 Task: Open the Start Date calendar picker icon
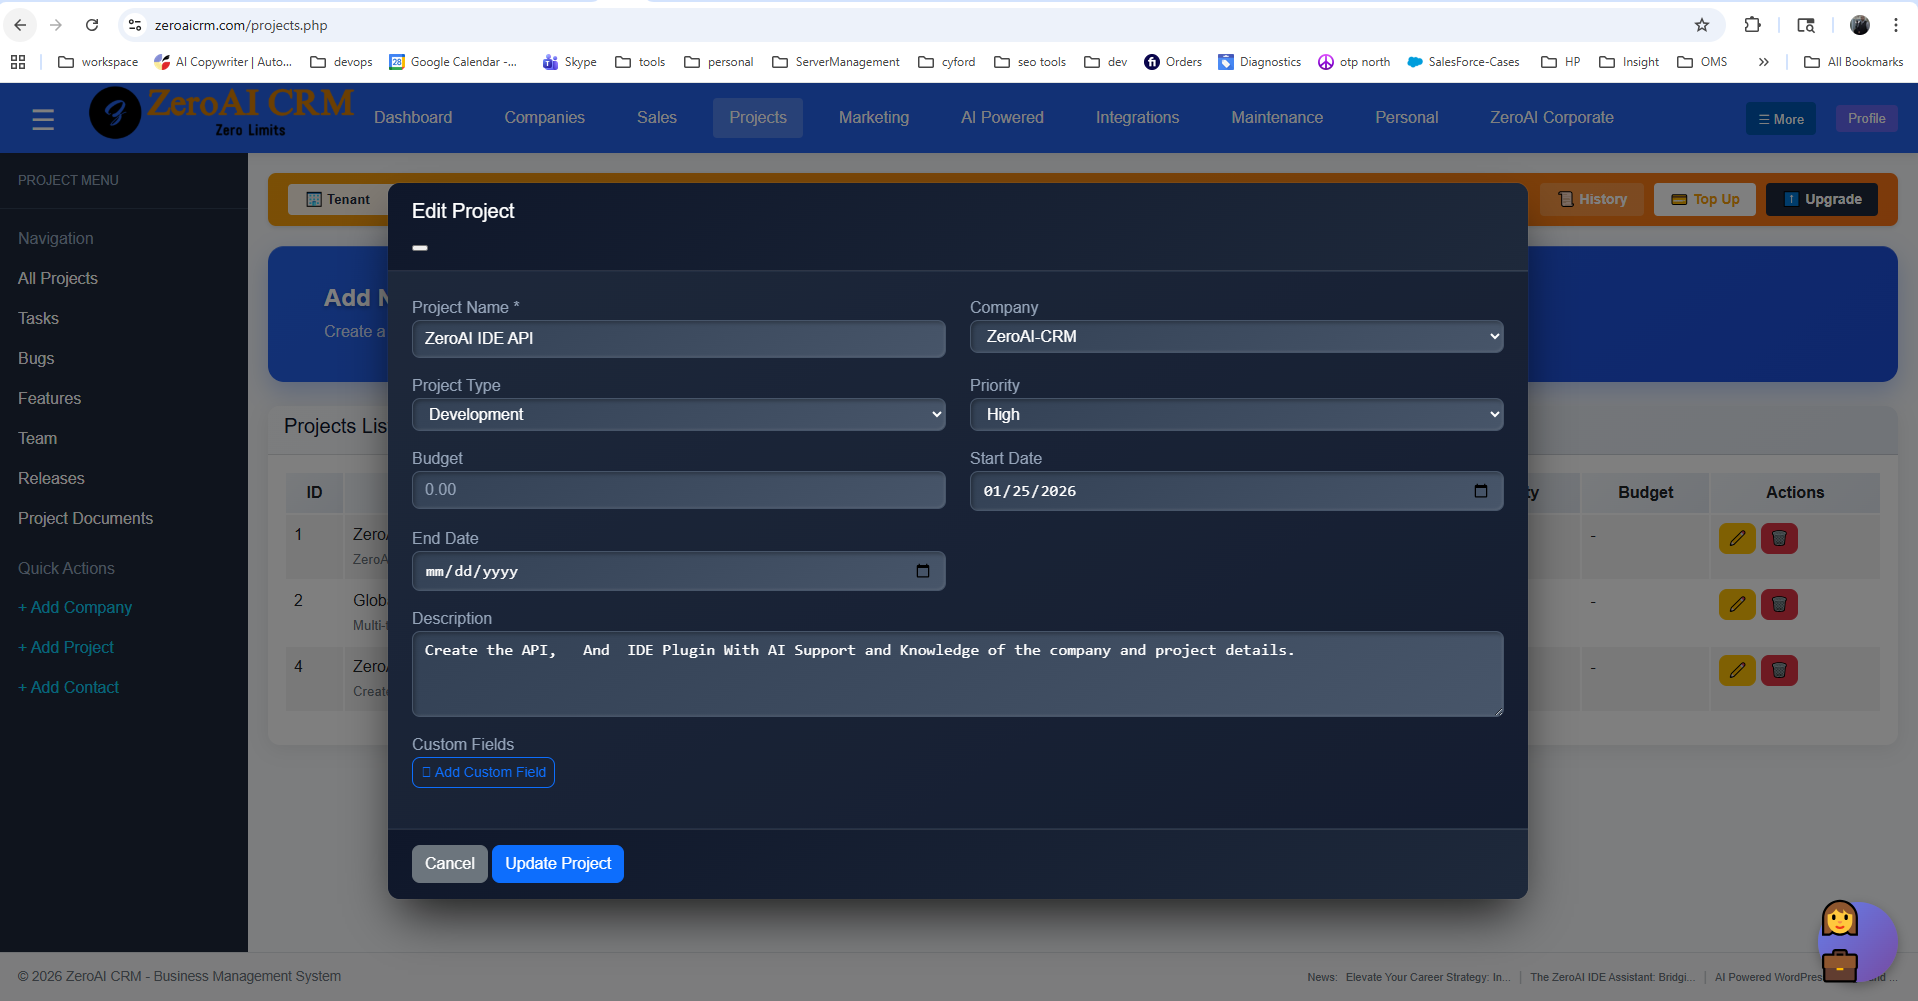(1480, 491)
